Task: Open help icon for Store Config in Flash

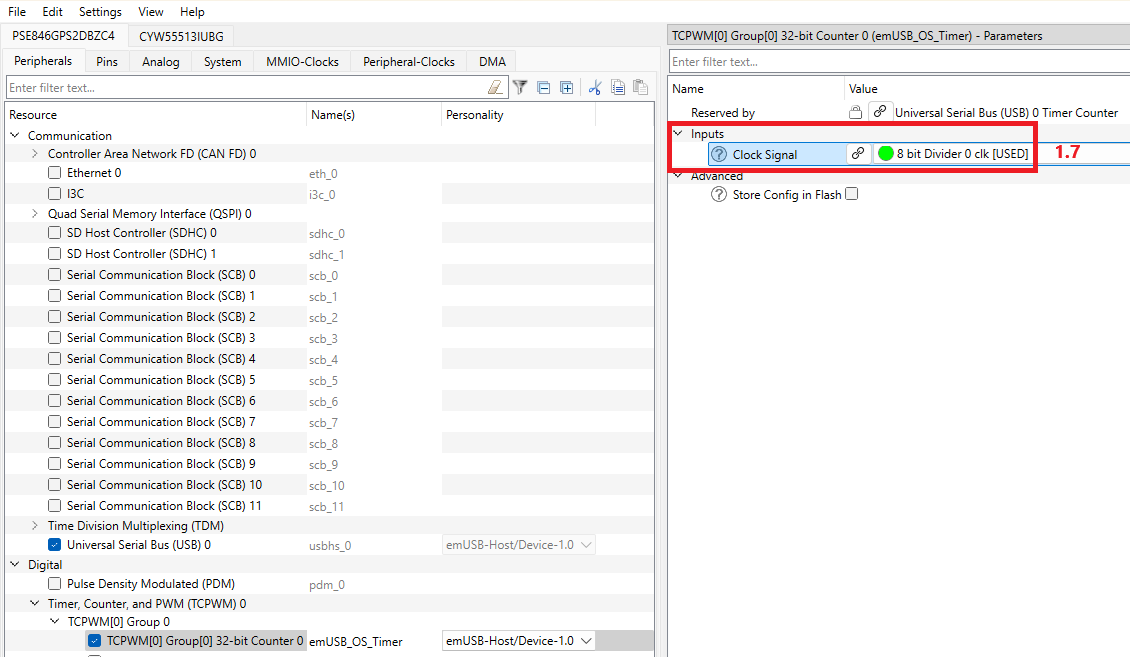Action: click(x=718, y=195)
